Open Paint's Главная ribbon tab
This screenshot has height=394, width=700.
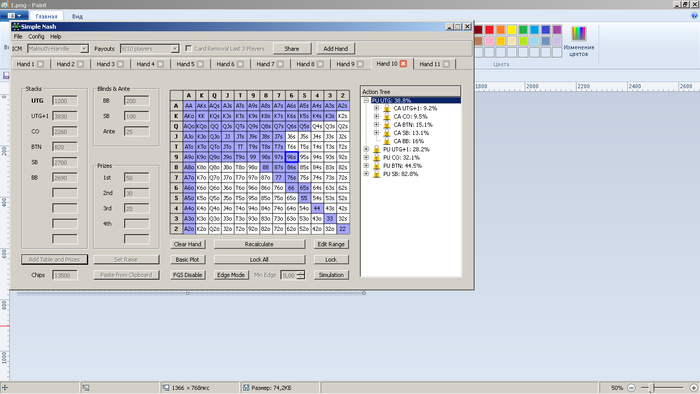click(x=46, y=16)
